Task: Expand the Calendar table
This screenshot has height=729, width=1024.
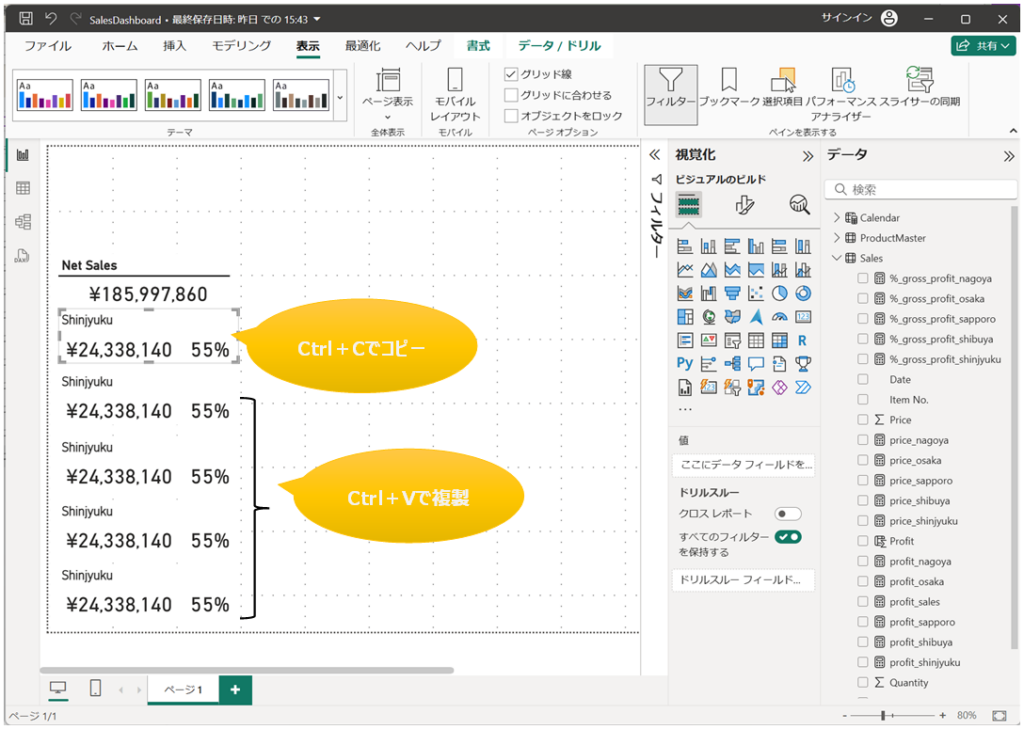Action: (837, 218)
